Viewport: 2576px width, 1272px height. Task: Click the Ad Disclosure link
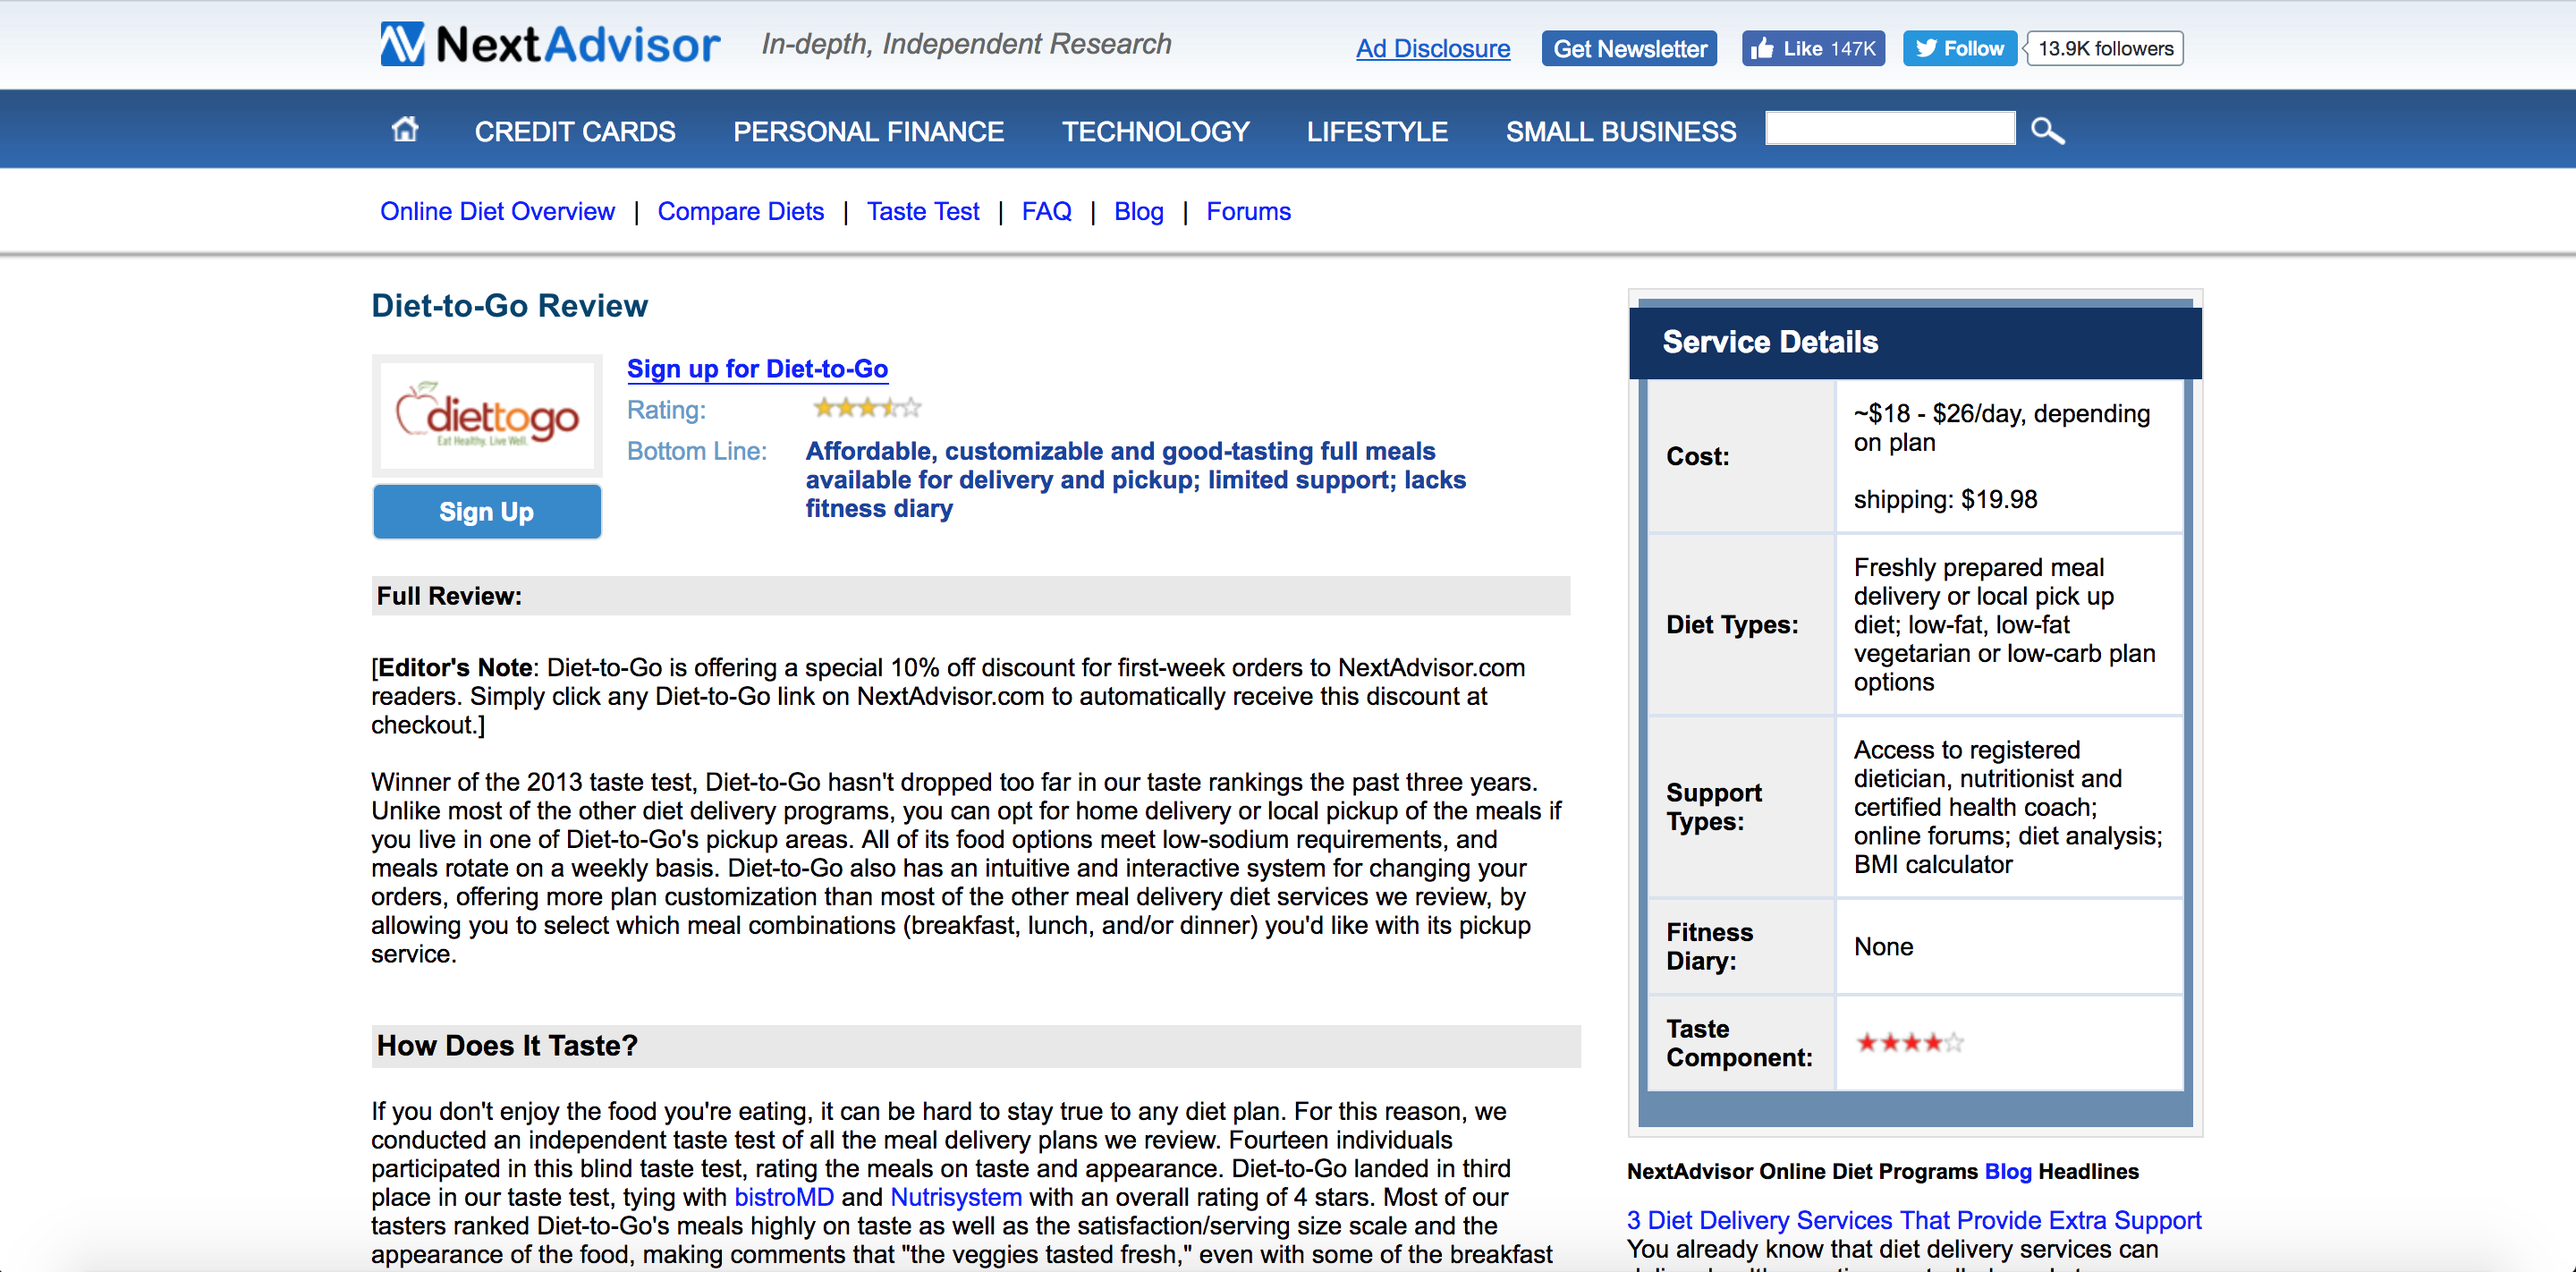(1432, 48)
